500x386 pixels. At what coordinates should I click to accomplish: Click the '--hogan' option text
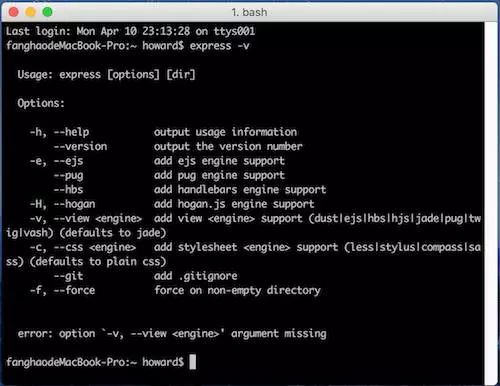coord(74,204)
